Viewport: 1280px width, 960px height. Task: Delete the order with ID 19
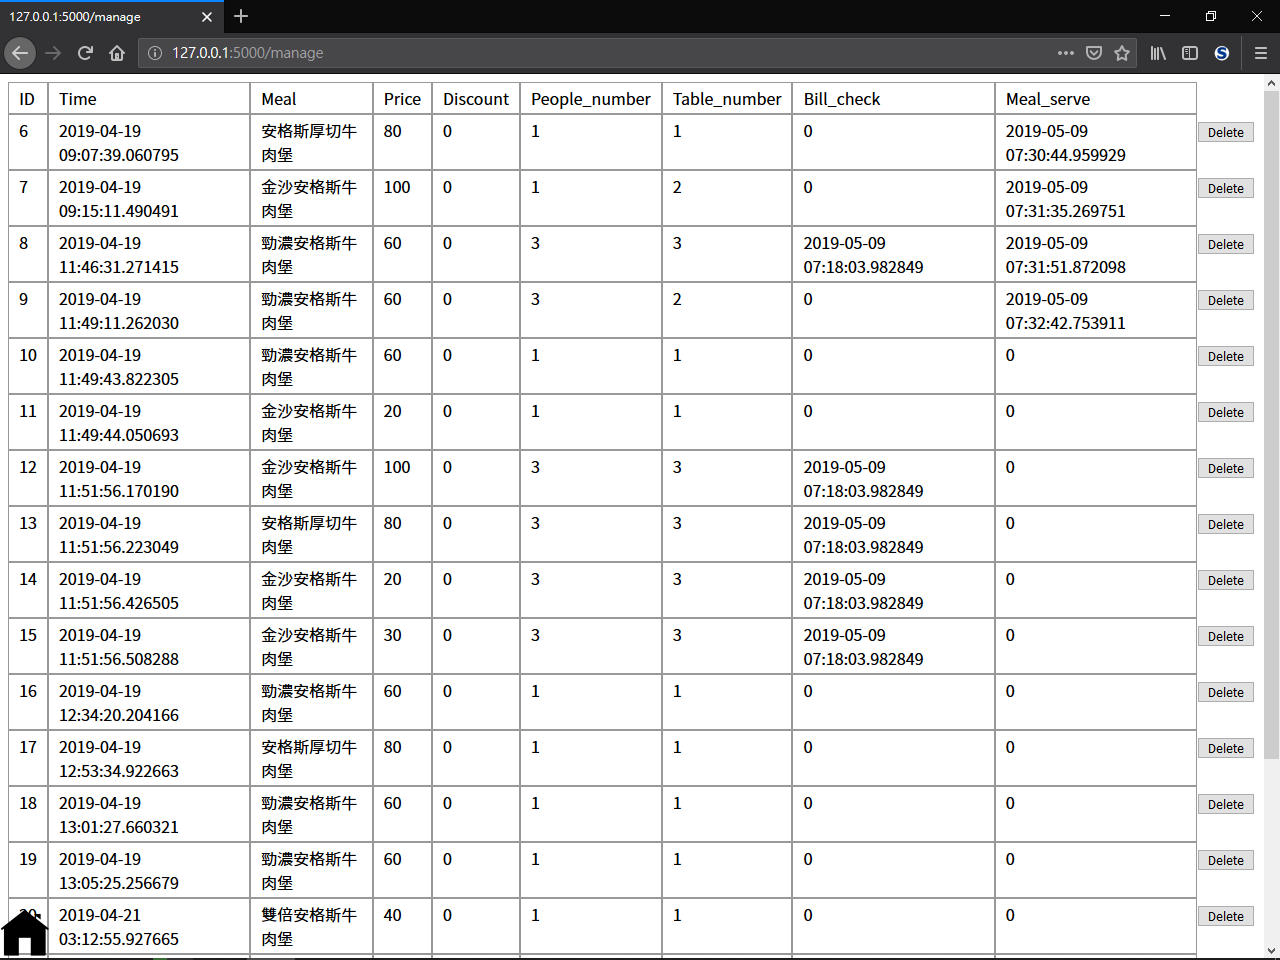pyautogui.click(x=1226, y=860)
